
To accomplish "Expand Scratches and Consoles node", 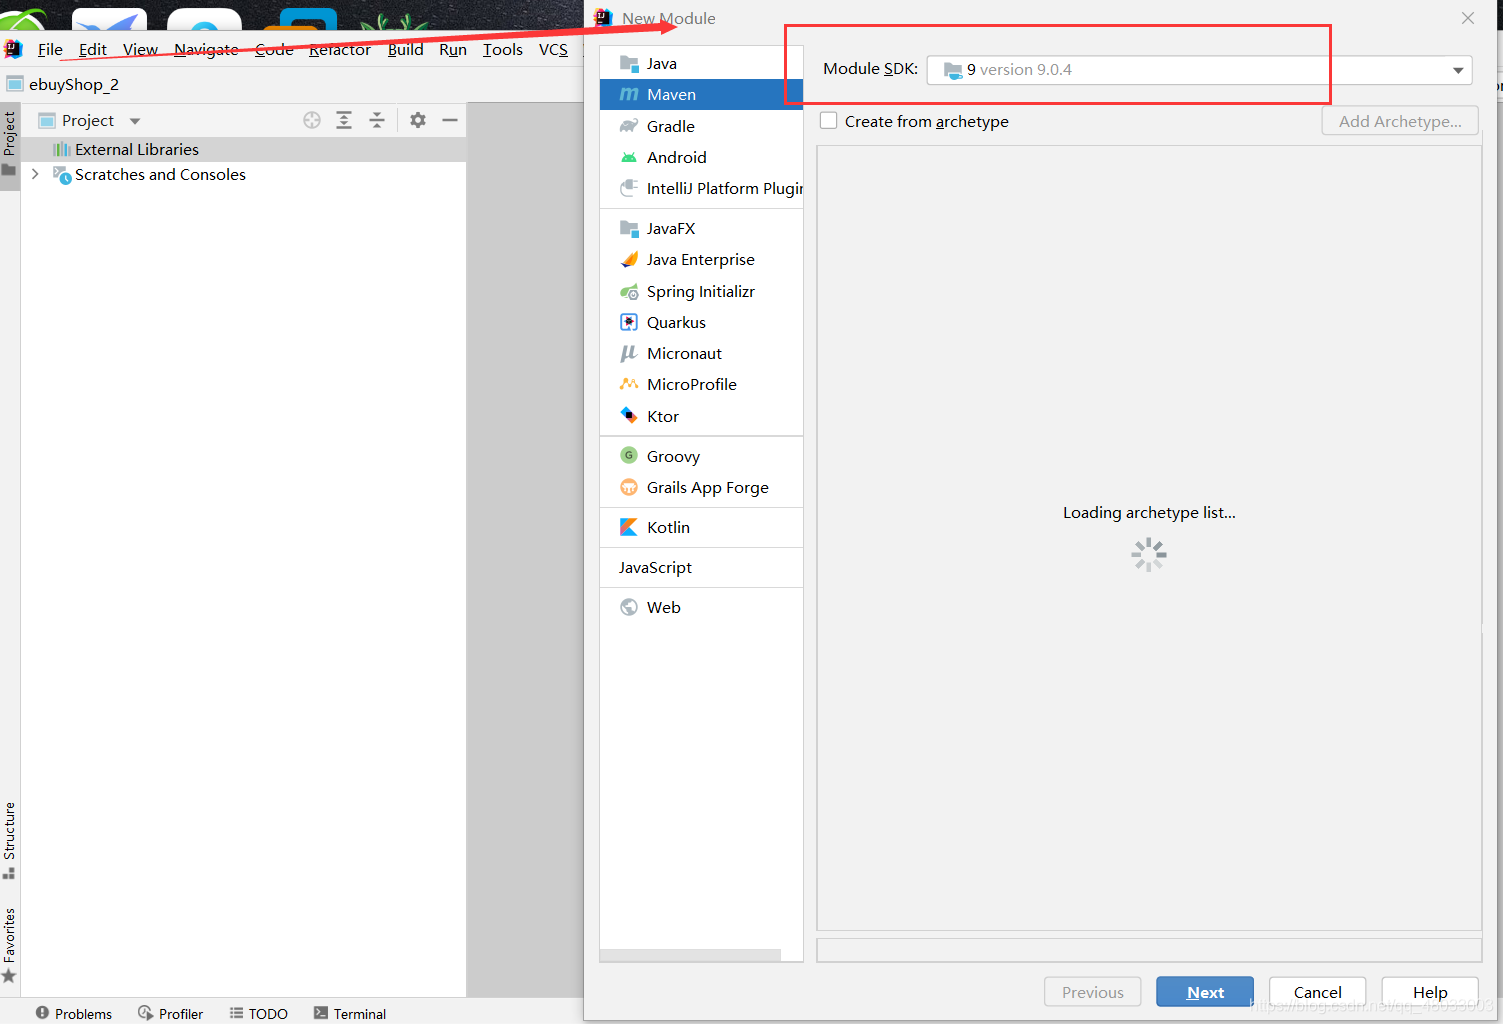I will (35, 174).
